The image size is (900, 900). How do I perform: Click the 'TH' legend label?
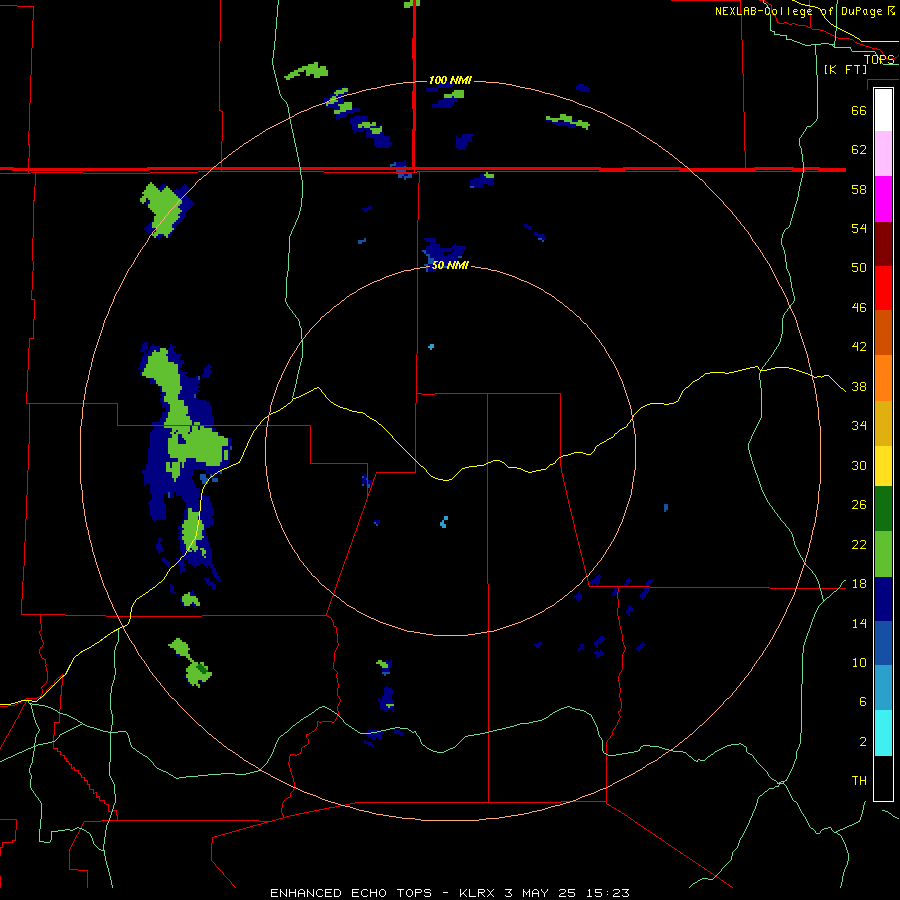[859, 781]
